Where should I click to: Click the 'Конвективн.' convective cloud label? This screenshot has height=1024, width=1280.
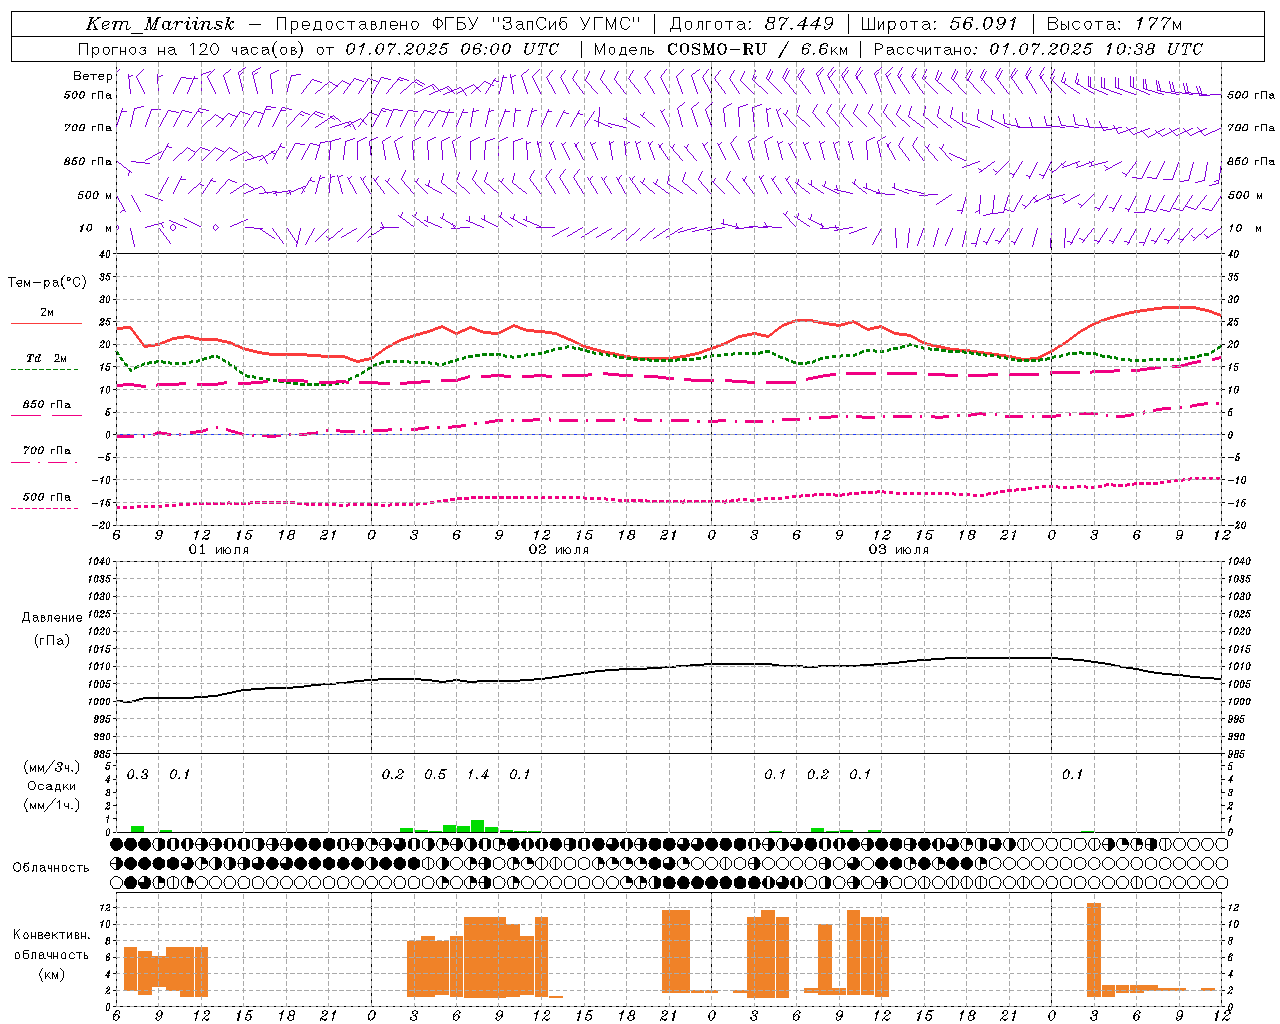point(52,935)
